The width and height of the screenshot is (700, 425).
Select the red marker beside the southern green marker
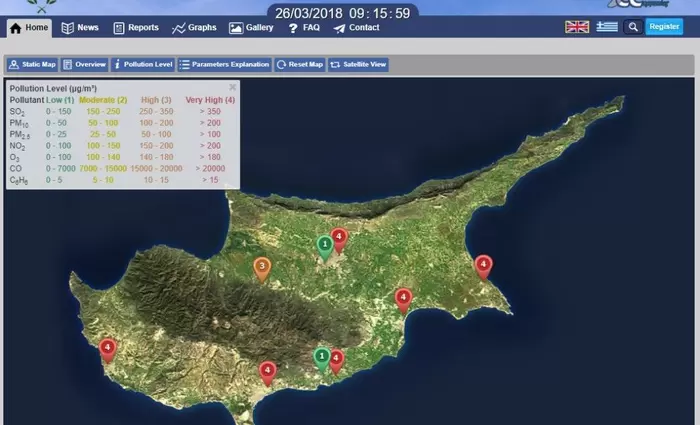336,362
